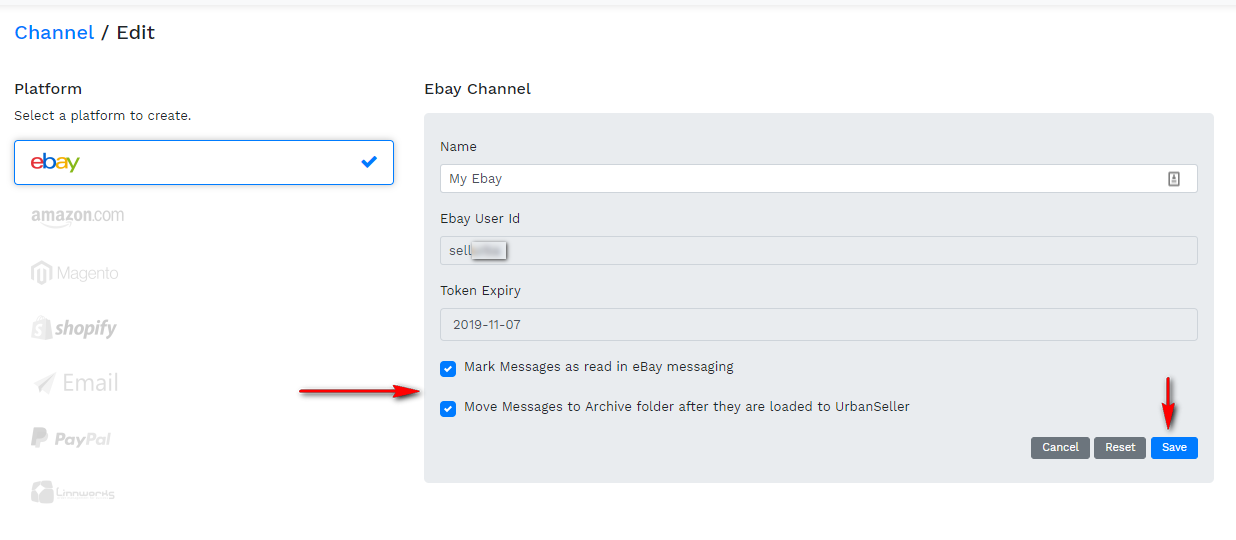Click the Token Expiry date field
Viewport: 1236px width, 540px height.
[x=818, y=325]
